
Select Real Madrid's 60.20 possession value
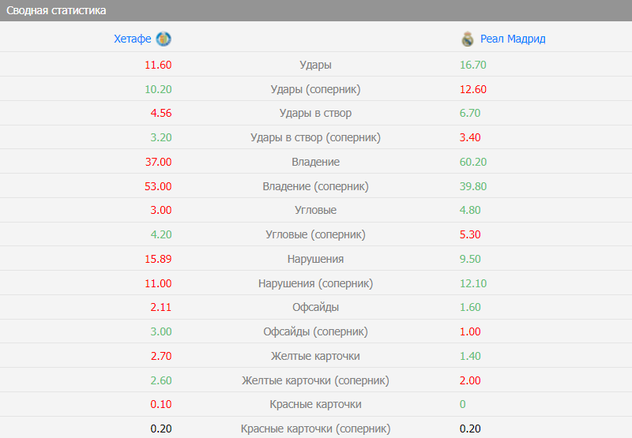tap(473, 162)
